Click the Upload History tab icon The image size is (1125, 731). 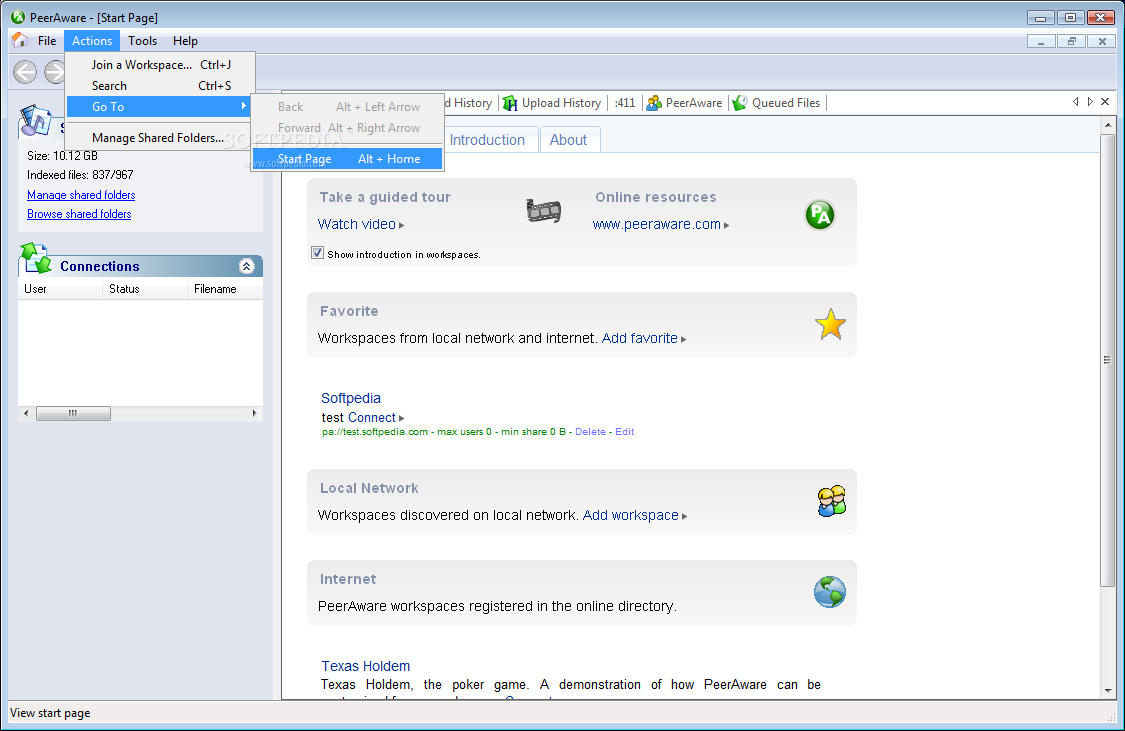[x=509, y=103]
